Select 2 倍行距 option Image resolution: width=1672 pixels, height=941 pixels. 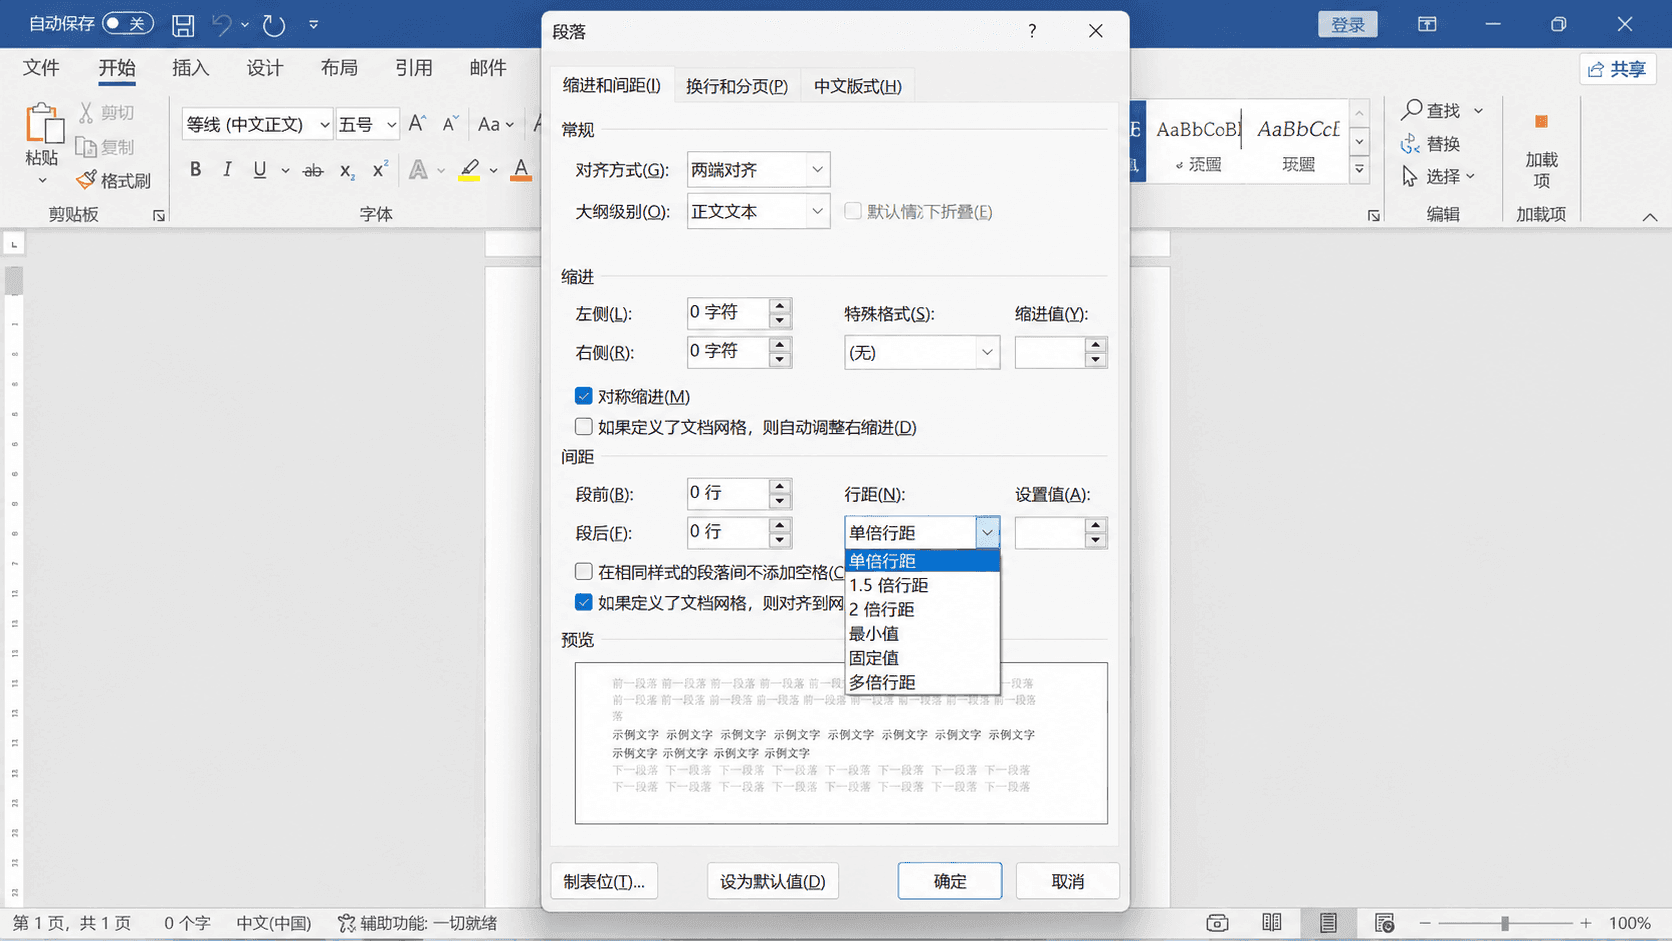[922, 609]
